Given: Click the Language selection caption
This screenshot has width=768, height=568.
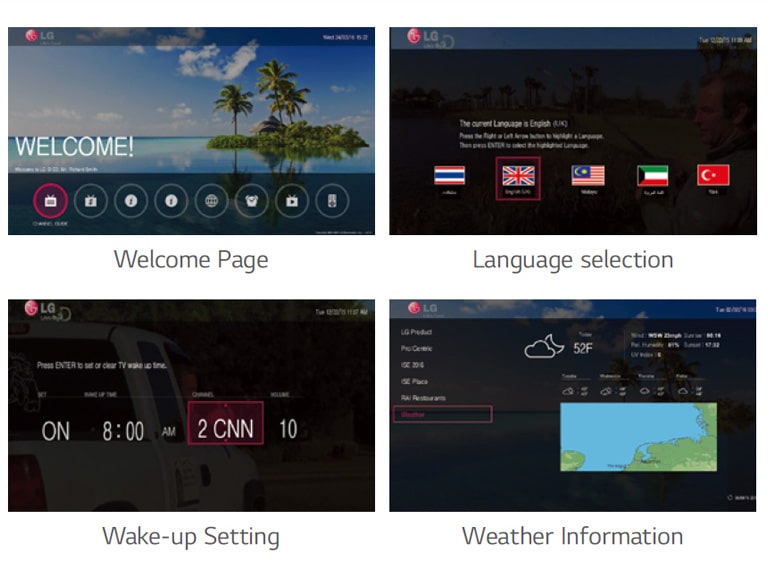Looking at the screenshot, I should (x=573, y=260).
